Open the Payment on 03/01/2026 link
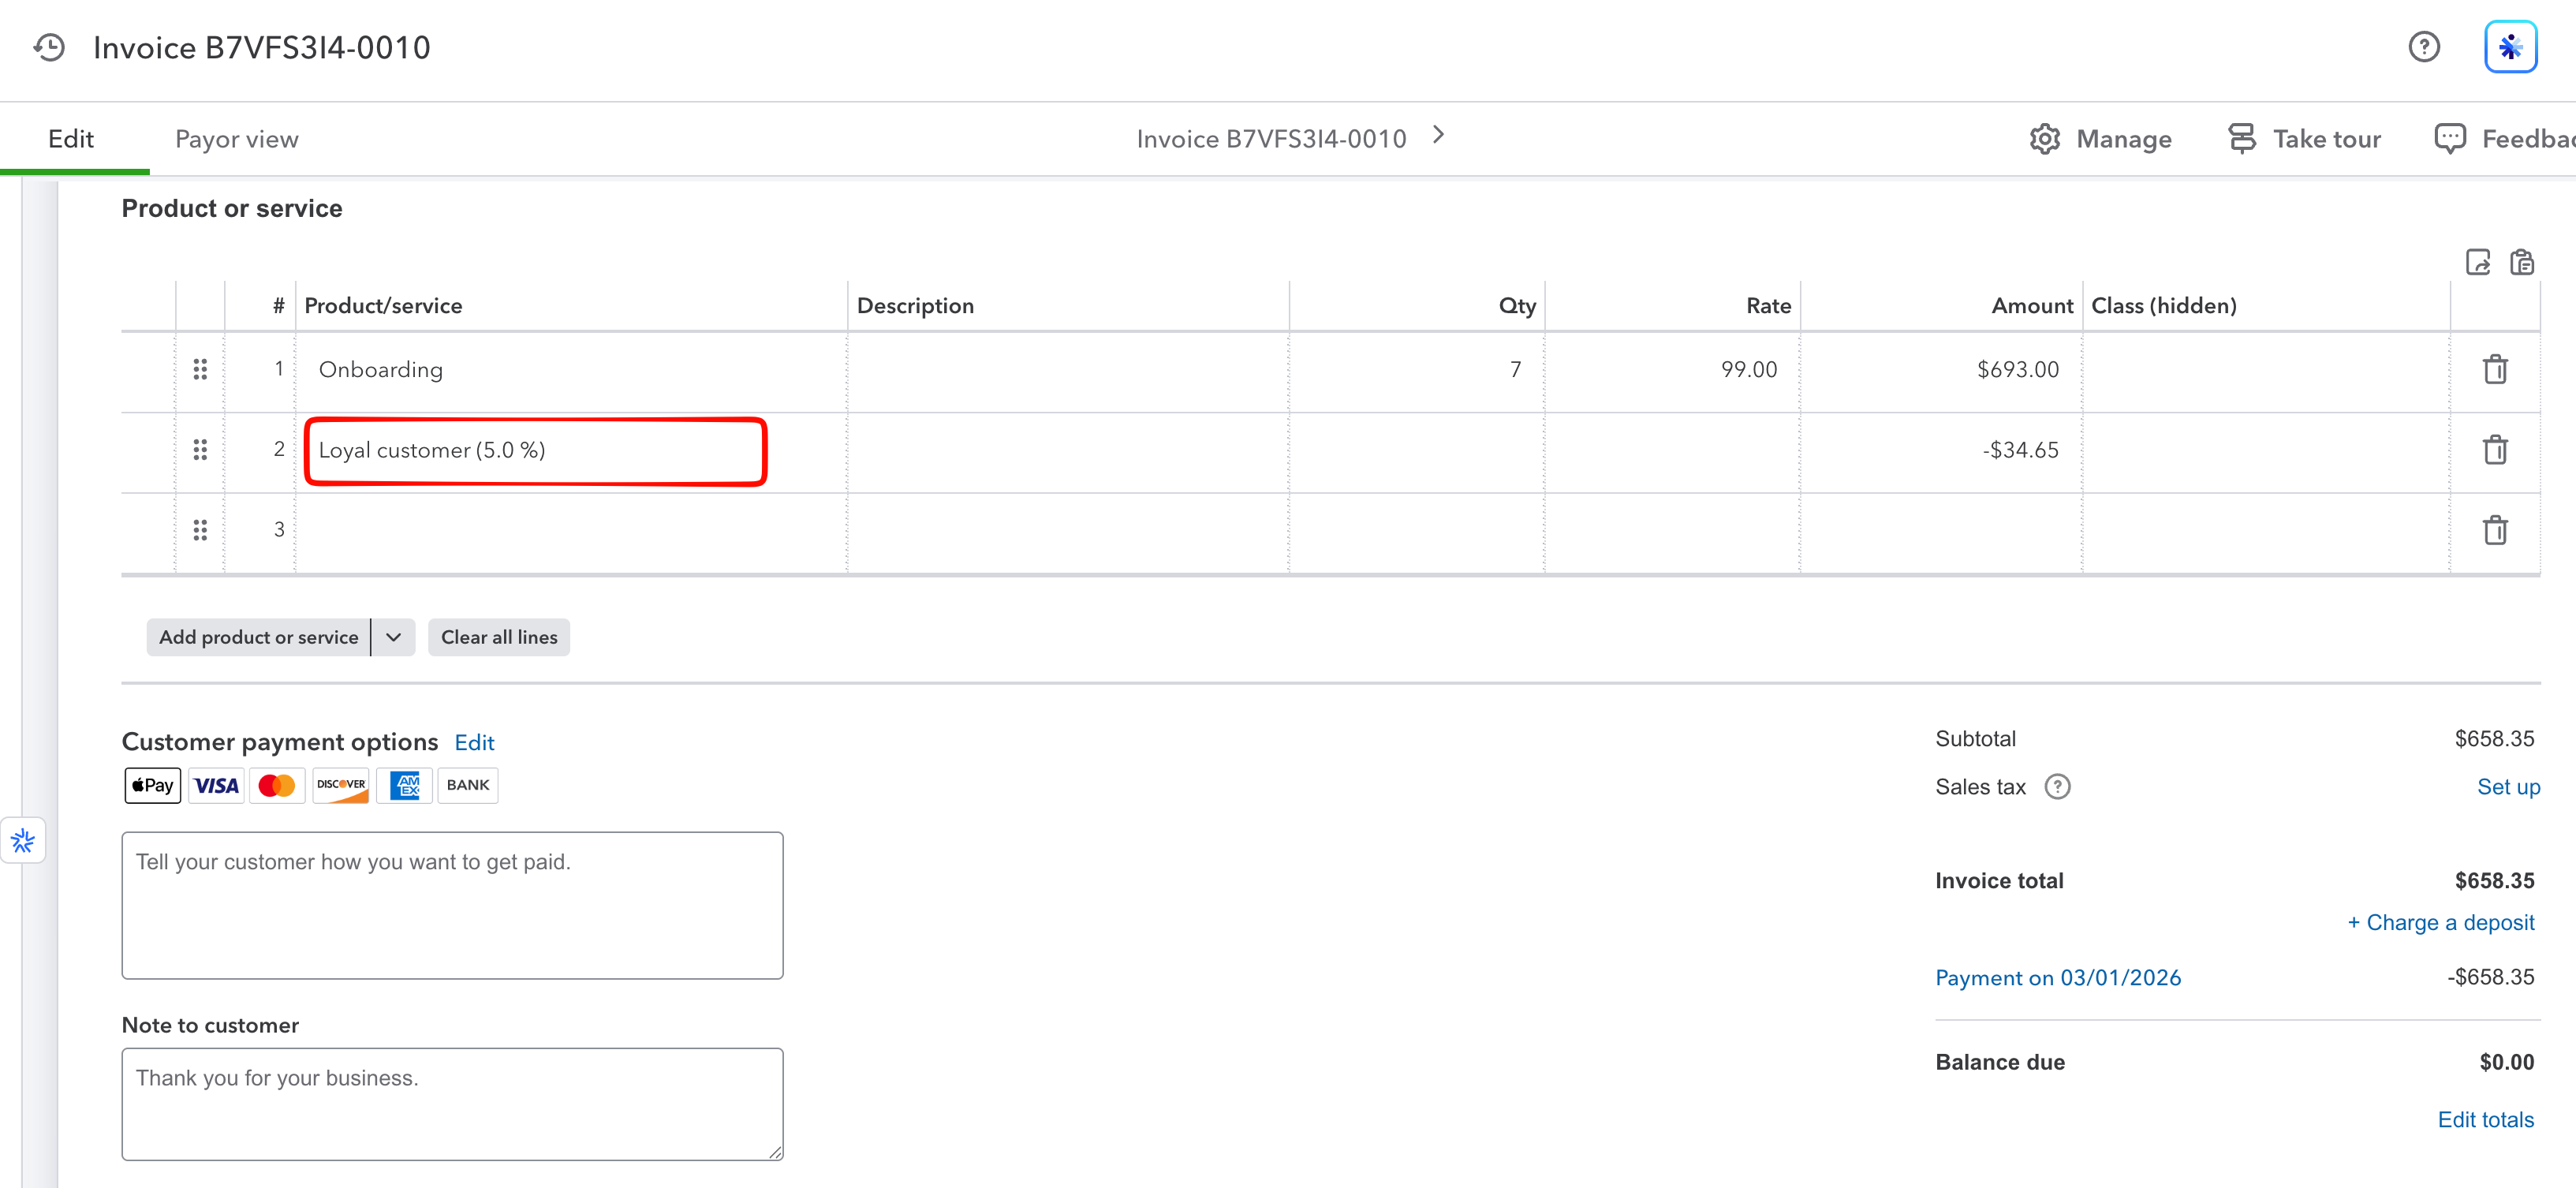This screenshot has height=1188, width=2576. [x=2058, y=978]
